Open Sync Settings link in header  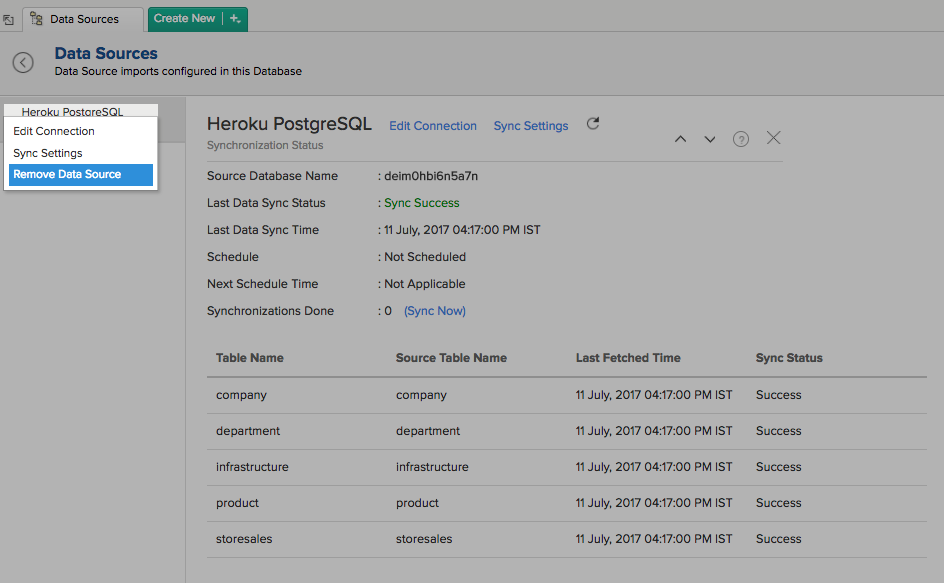(531, 126)
